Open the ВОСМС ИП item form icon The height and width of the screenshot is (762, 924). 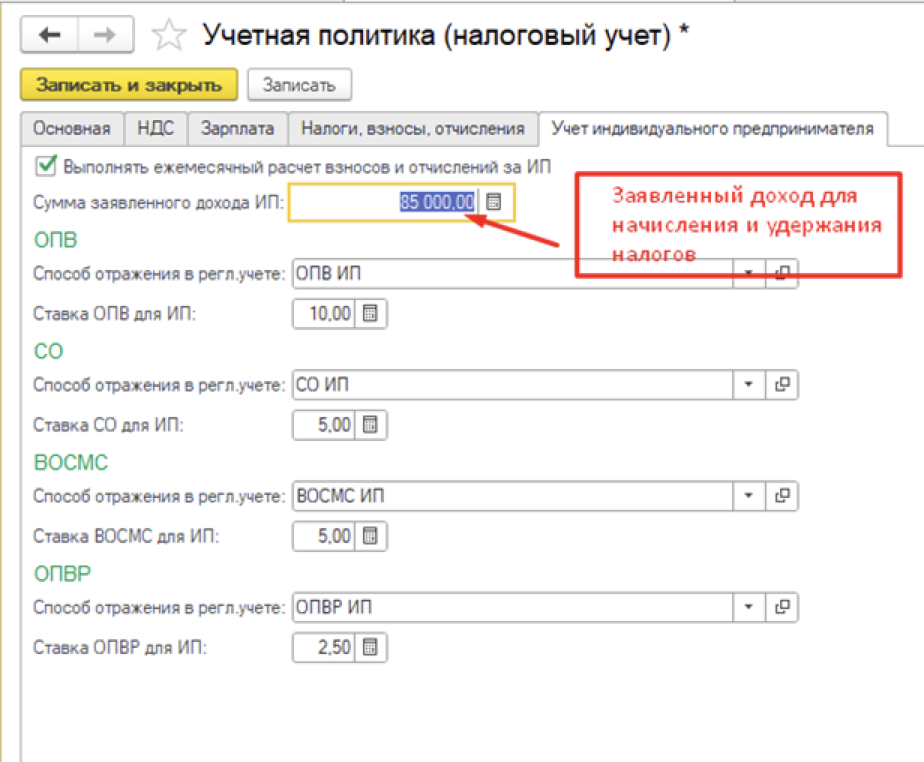(x=782, y=495)
